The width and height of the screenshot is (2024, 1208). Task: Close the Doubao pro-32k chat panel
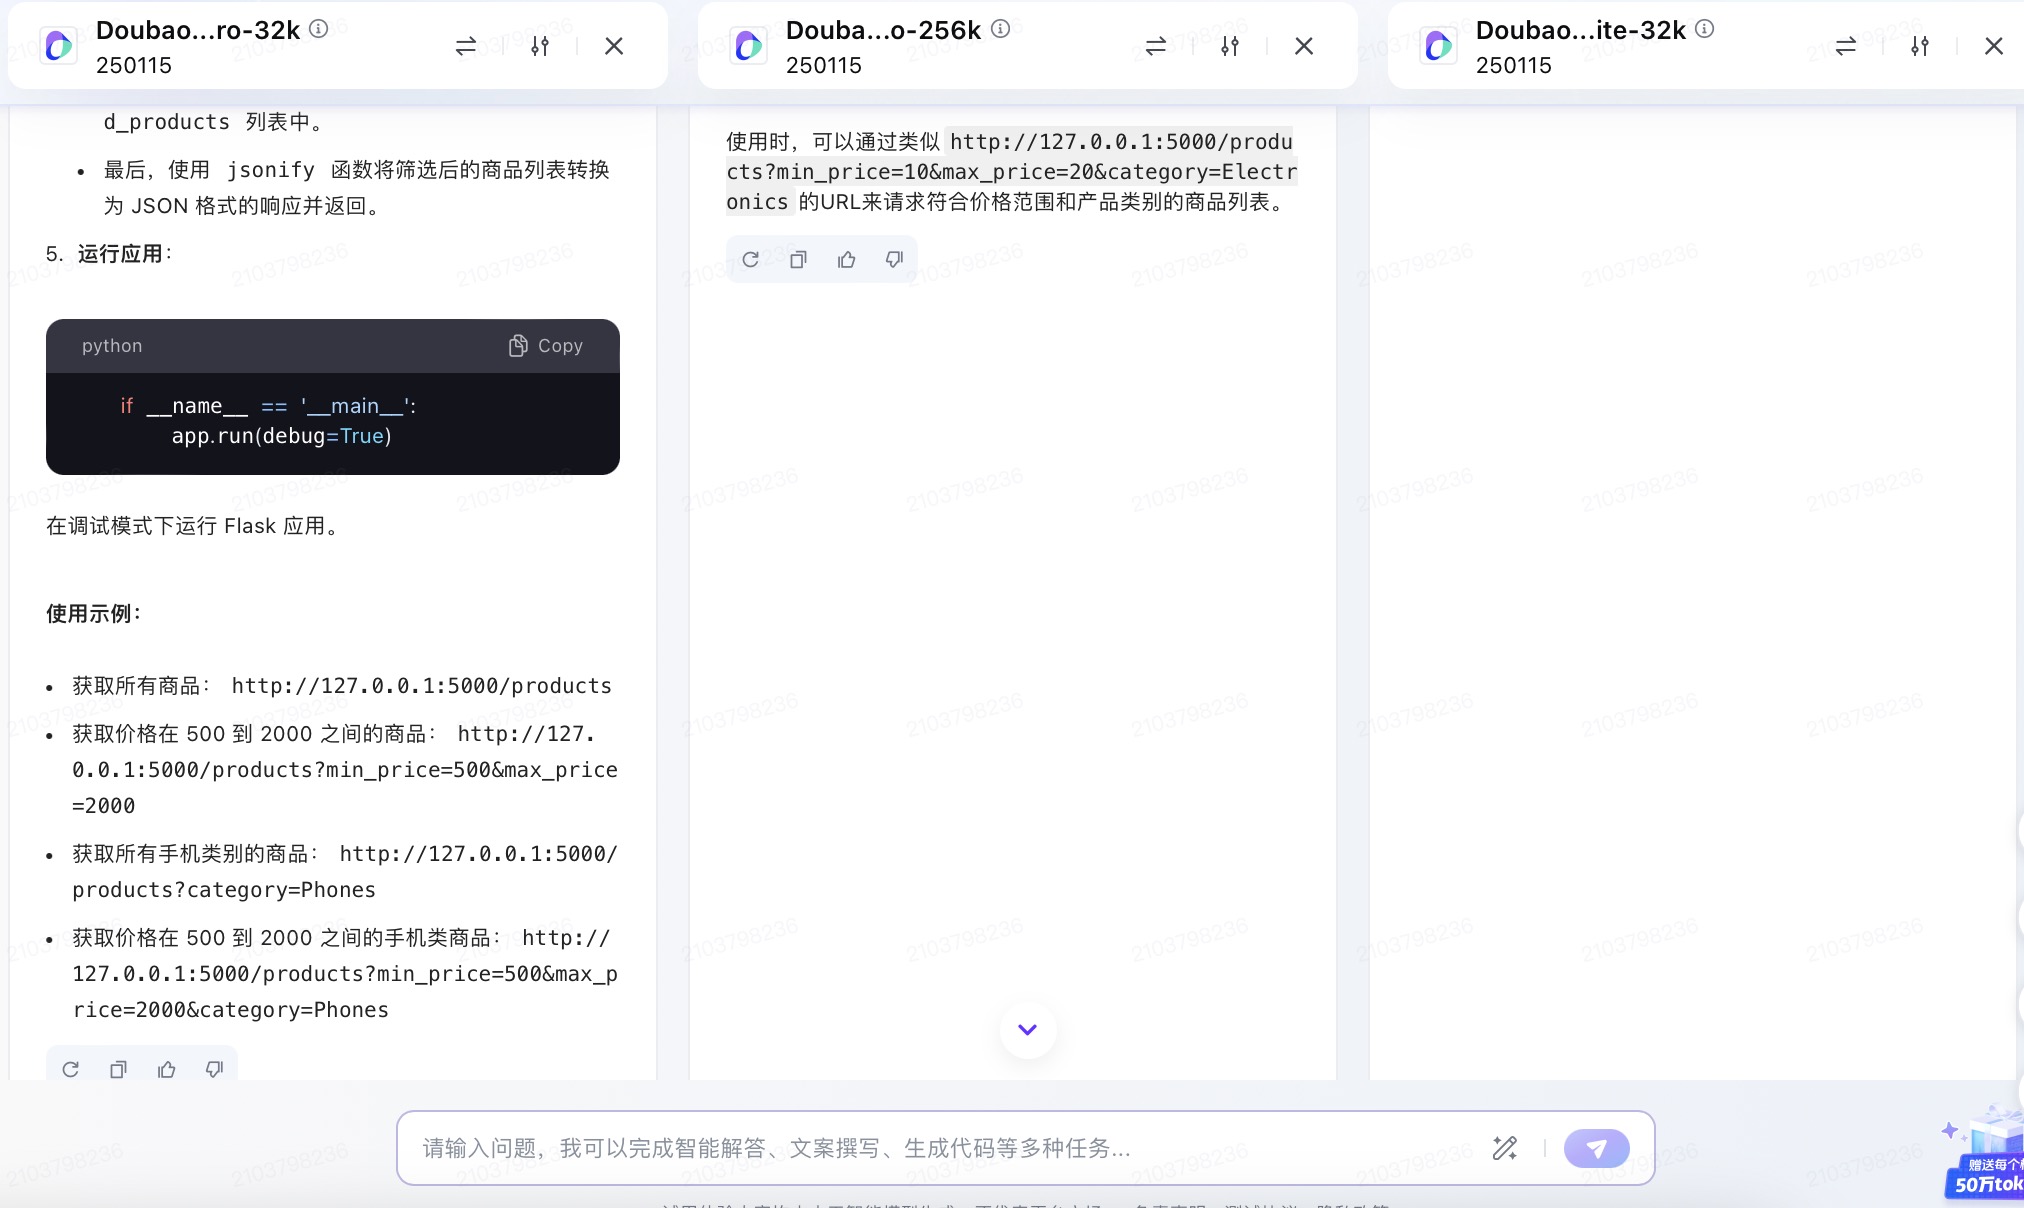(x=614, y=46)
